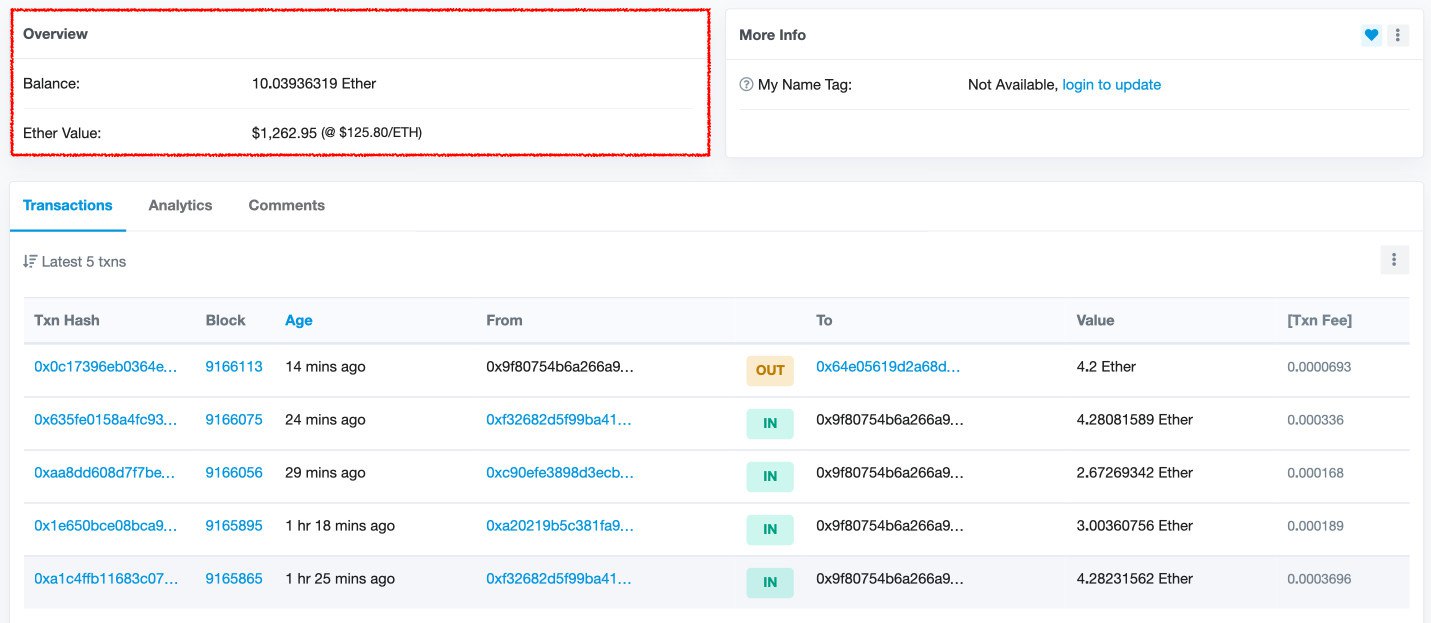This screenshot has width=1431, height=623.
Task: Open block 9166113
Action: point(234,367)
